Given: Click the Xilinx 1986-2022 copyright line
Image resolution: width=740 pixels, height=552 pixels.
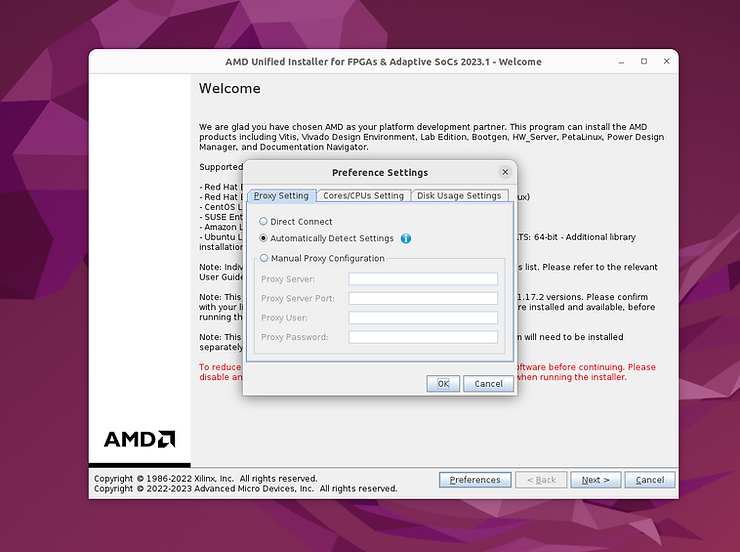Looking at the screenshot, I should (206, 478).
